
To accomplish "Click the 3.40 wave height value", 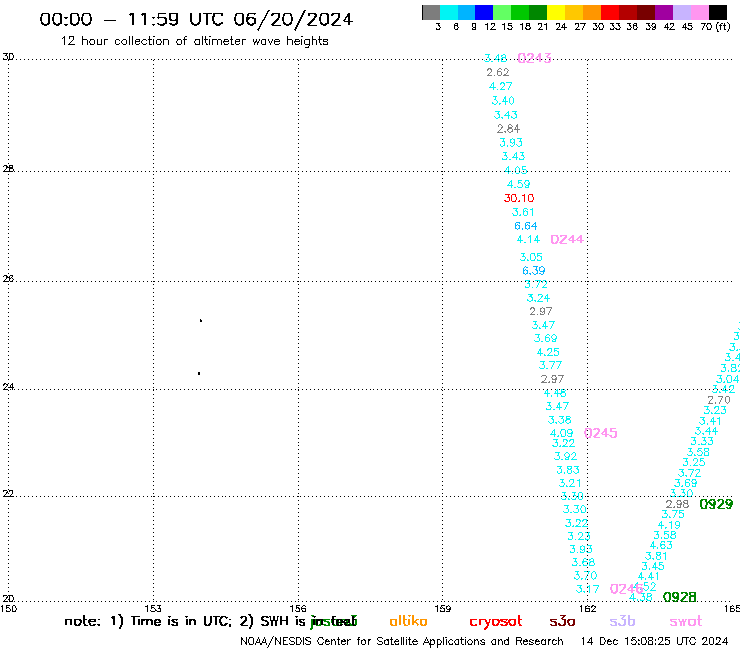I will [503, 101].
